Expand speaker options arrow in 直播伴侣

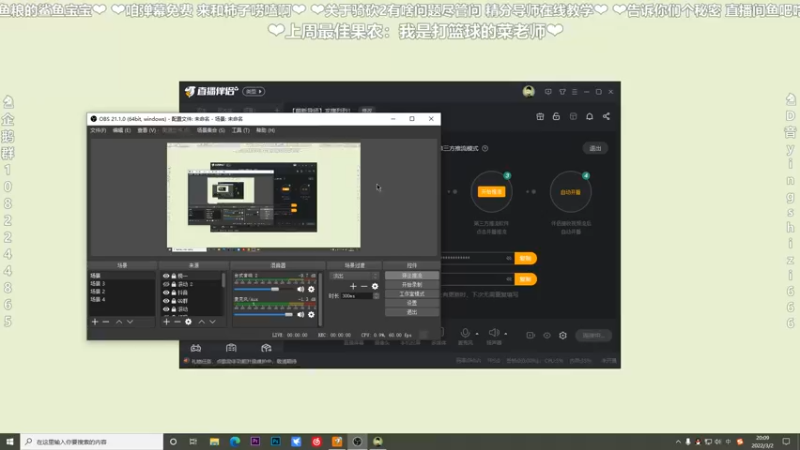coord(506,334)
